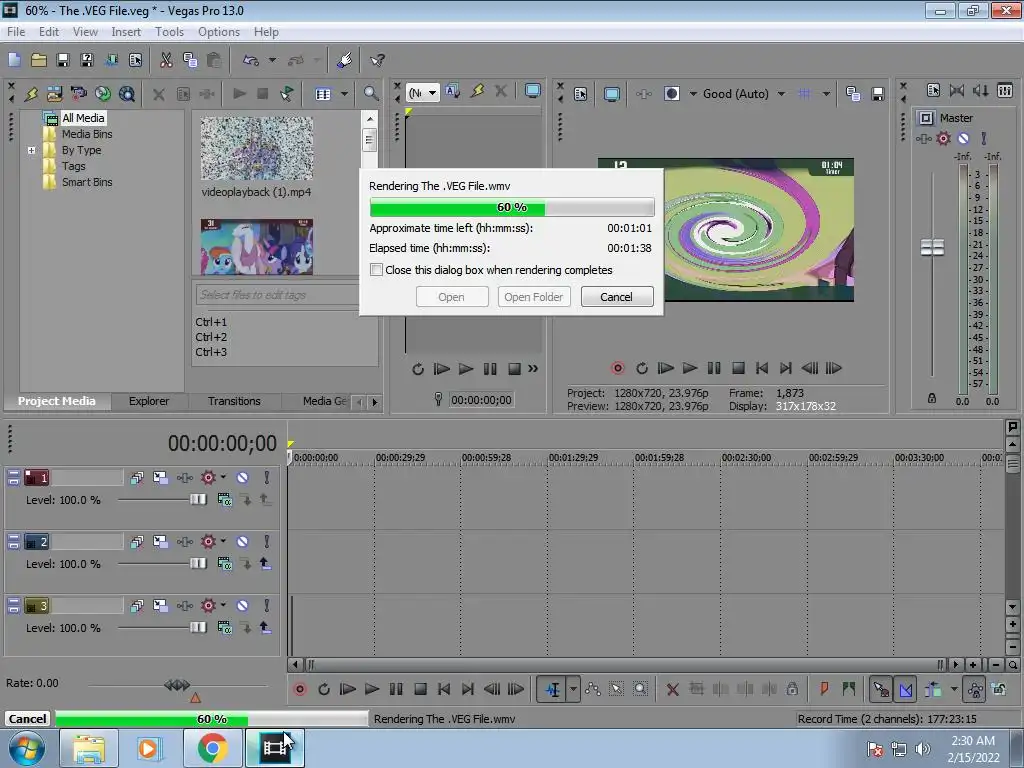The width and height of the screenshot is (1024, 768).
Task: Switch to the Transitions tab
Action: click(234, 401)
